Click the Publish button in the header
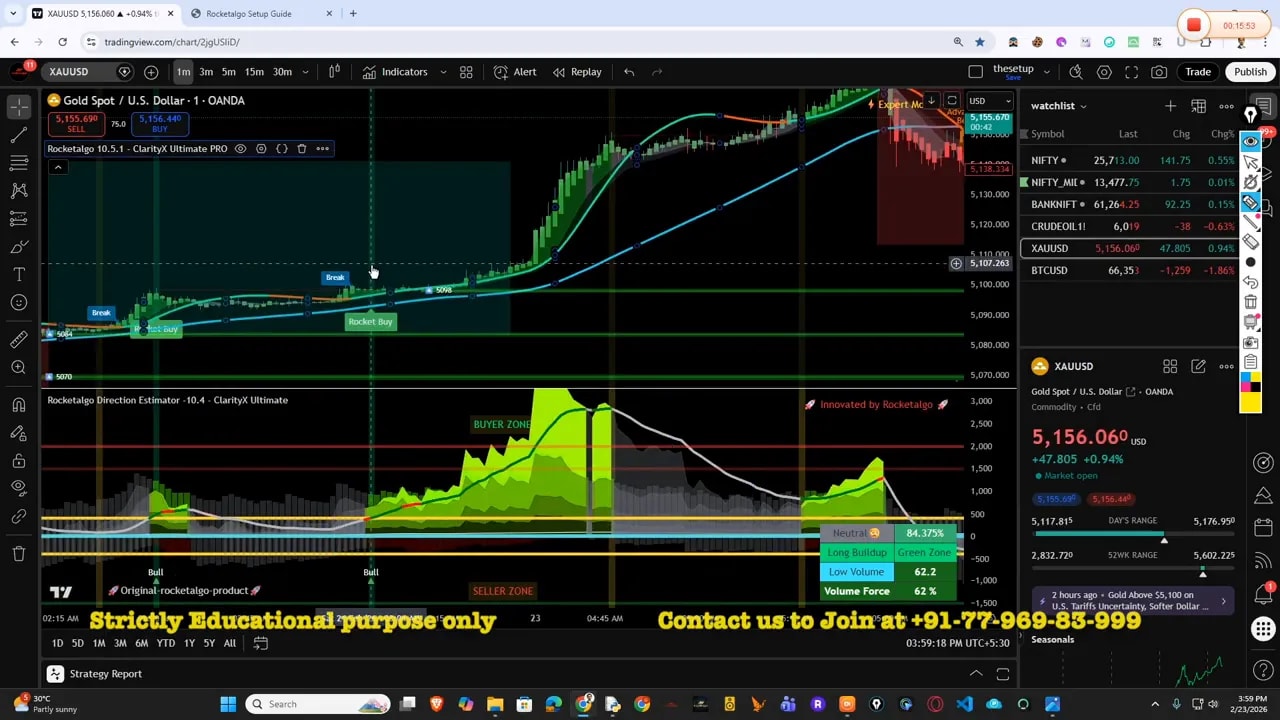The width and height of the screenshot is (1280, 720). click(x=1250, y=71)
